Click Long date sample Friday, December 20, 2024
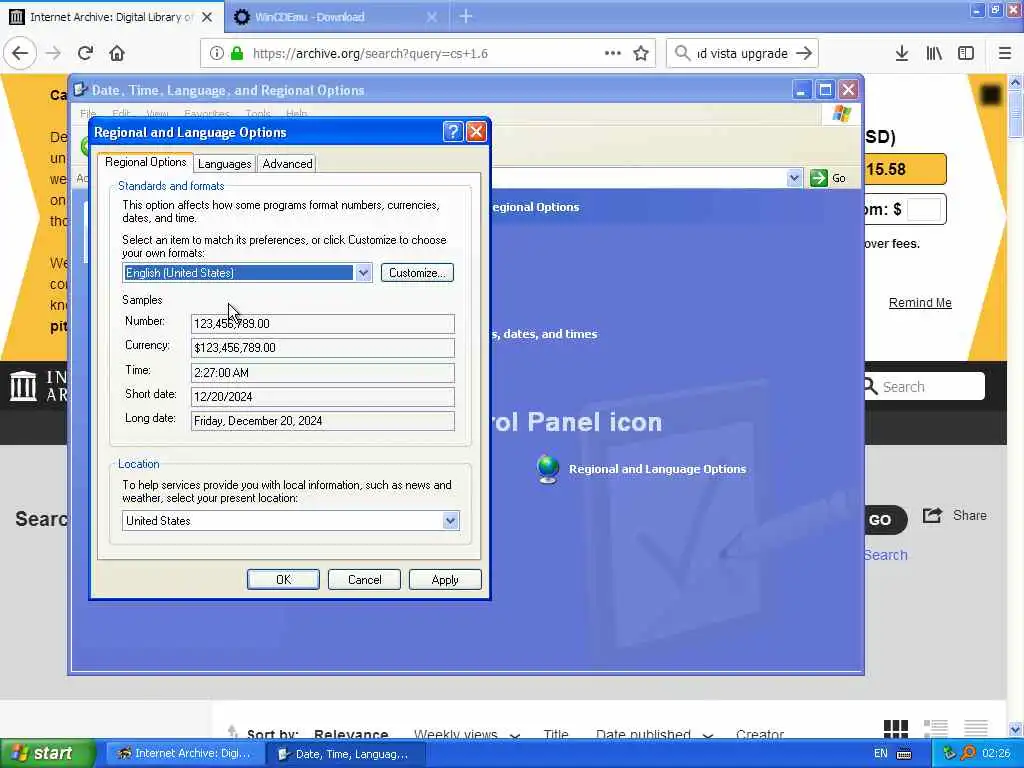 [x=323, y=421]
